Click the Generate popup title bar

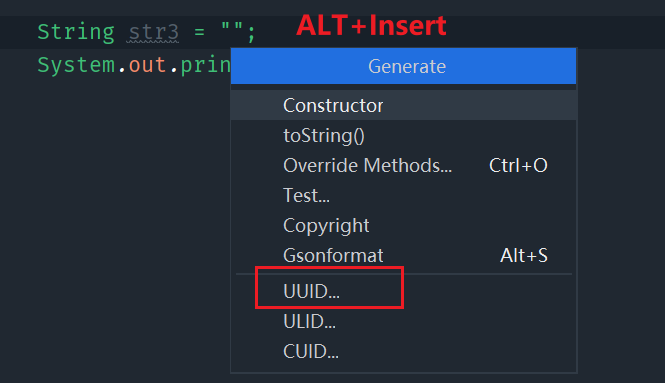coord(403,66)
